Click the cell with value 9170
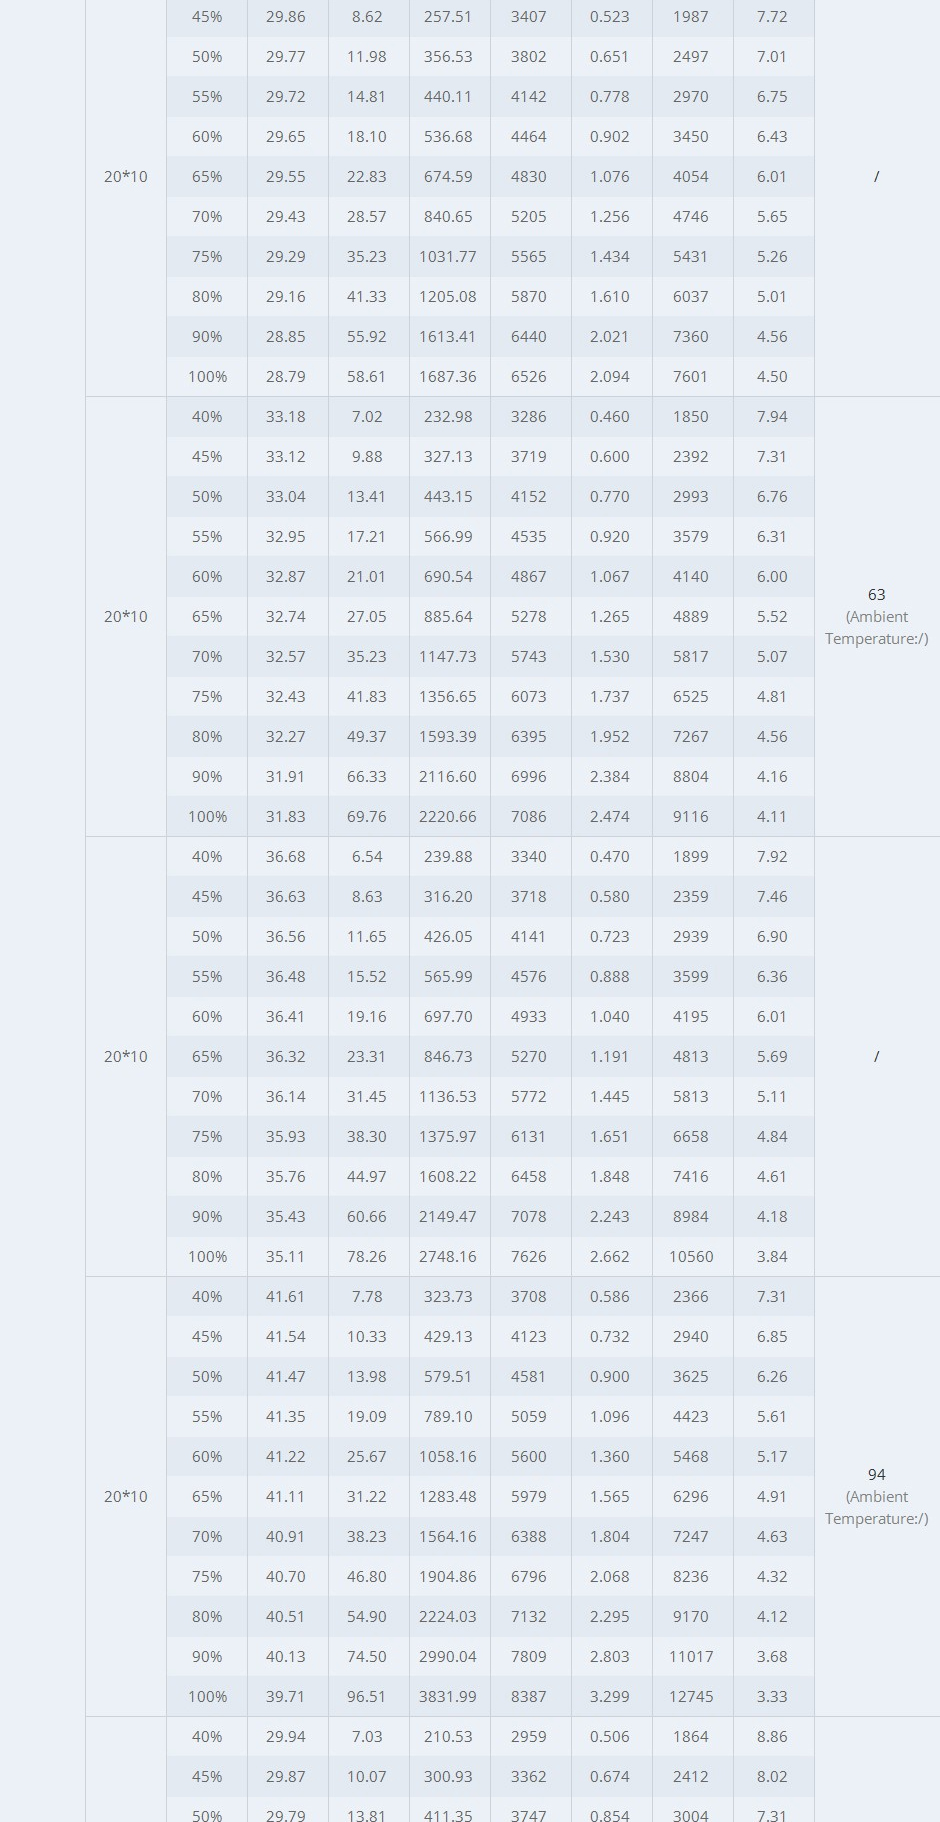This screenshot has height=1822, width=940. click(x=691, y=1616)
